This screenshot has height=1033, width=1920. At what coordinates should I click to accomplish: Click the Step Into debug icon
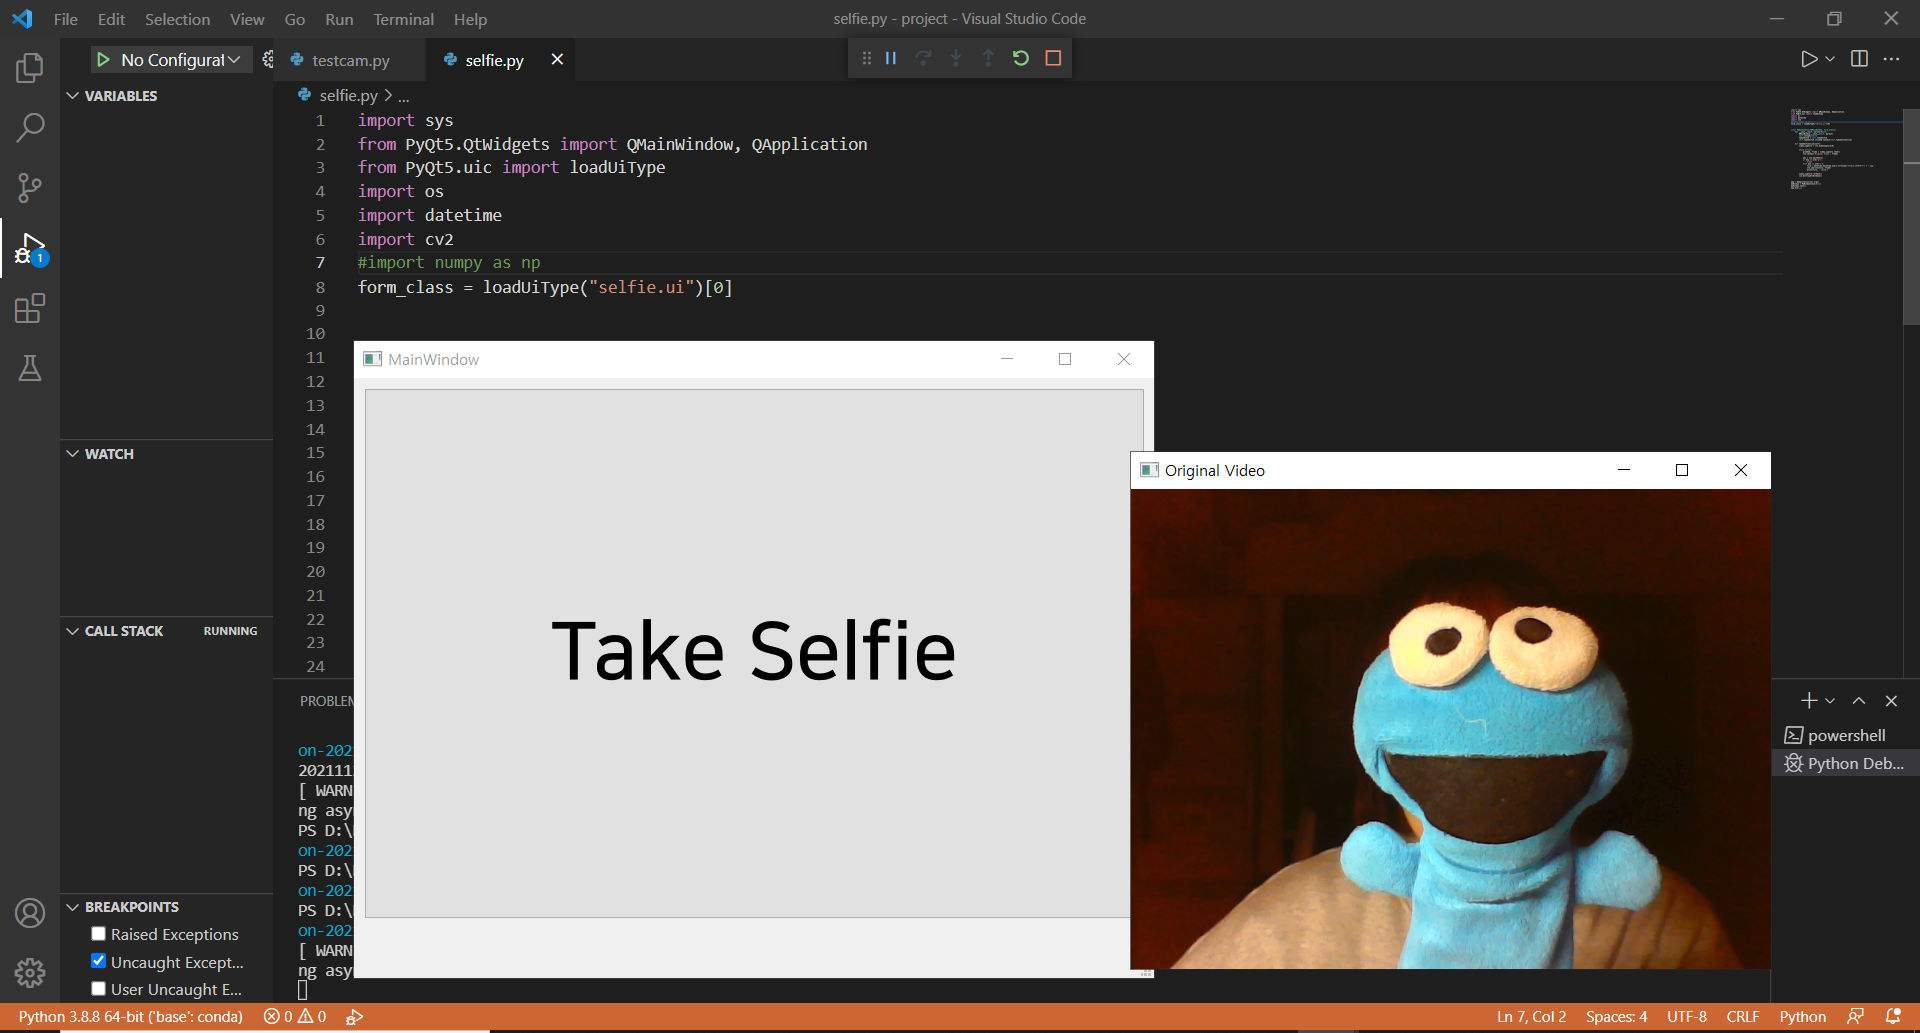tap(956, 58)
